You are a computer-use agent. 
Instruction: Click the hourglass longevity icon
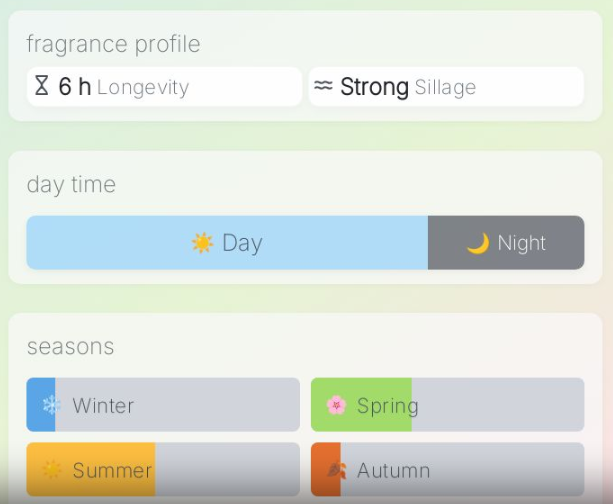pos(41,86)
